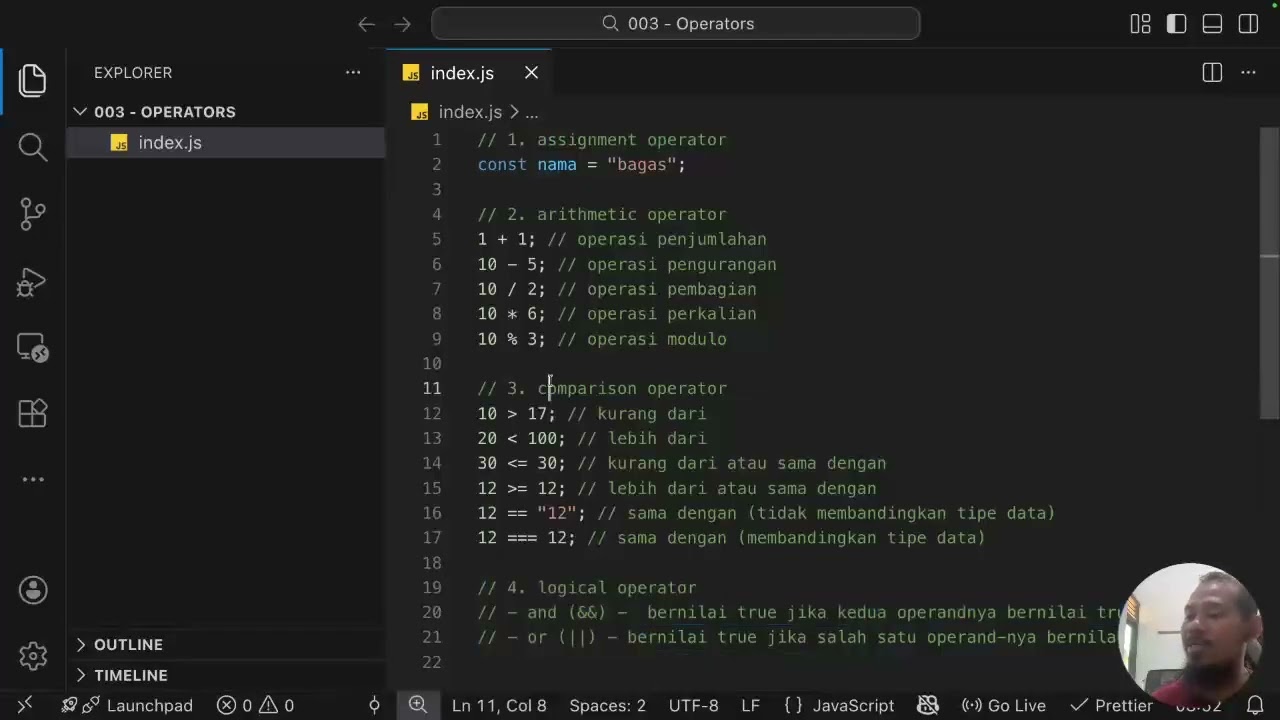The image size is (1280, 720).
Task: Split the editor to the right
Action: click(1212, 73)
